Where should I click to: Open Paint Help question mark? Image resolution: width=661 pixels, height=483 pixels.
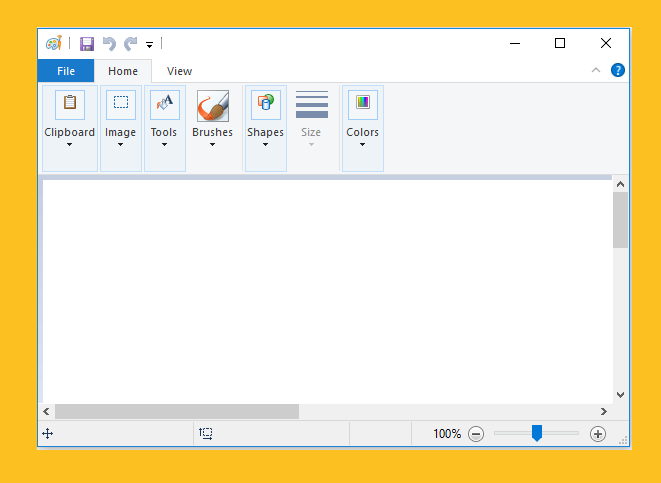pos(618,70)
